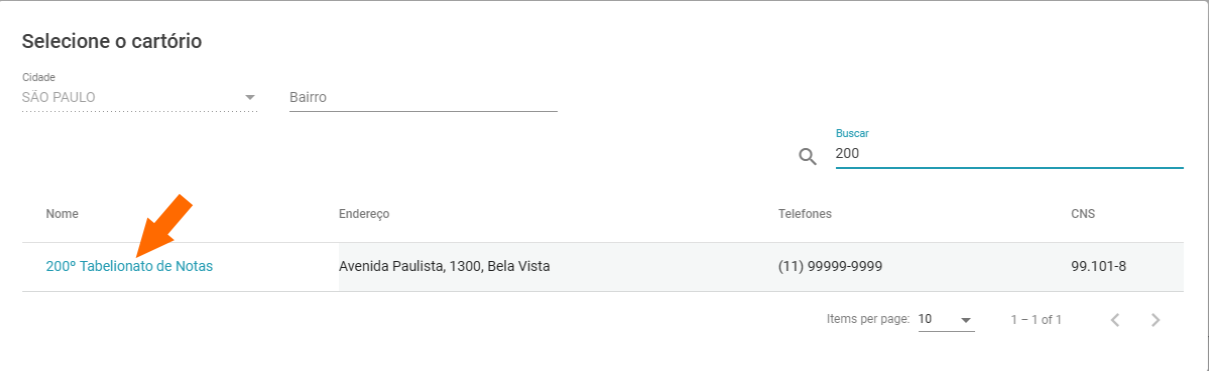This screenshot has height=371, width=1209.
Task: Click the magnifying glass search icon
Action: click(808, 156)
